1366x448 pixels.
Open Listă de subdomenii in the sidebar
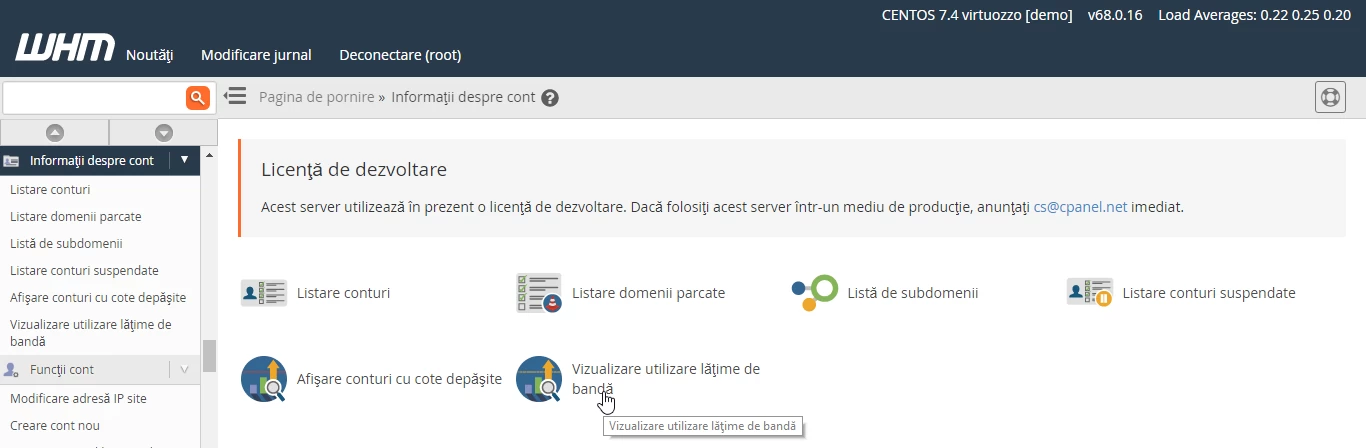pyautogui.click(x=66, y=244)
